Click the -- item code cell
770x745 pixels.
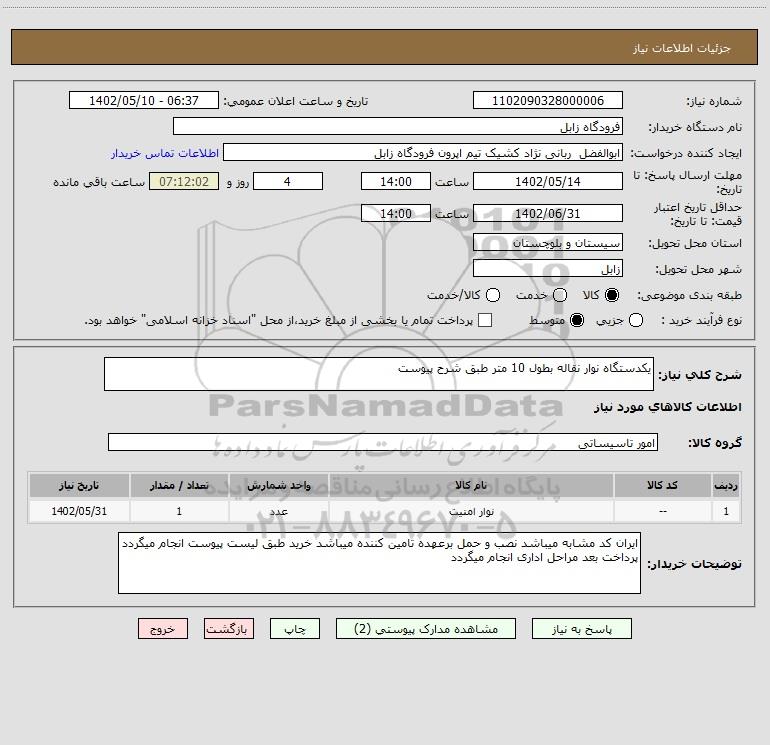pos(662,511)
